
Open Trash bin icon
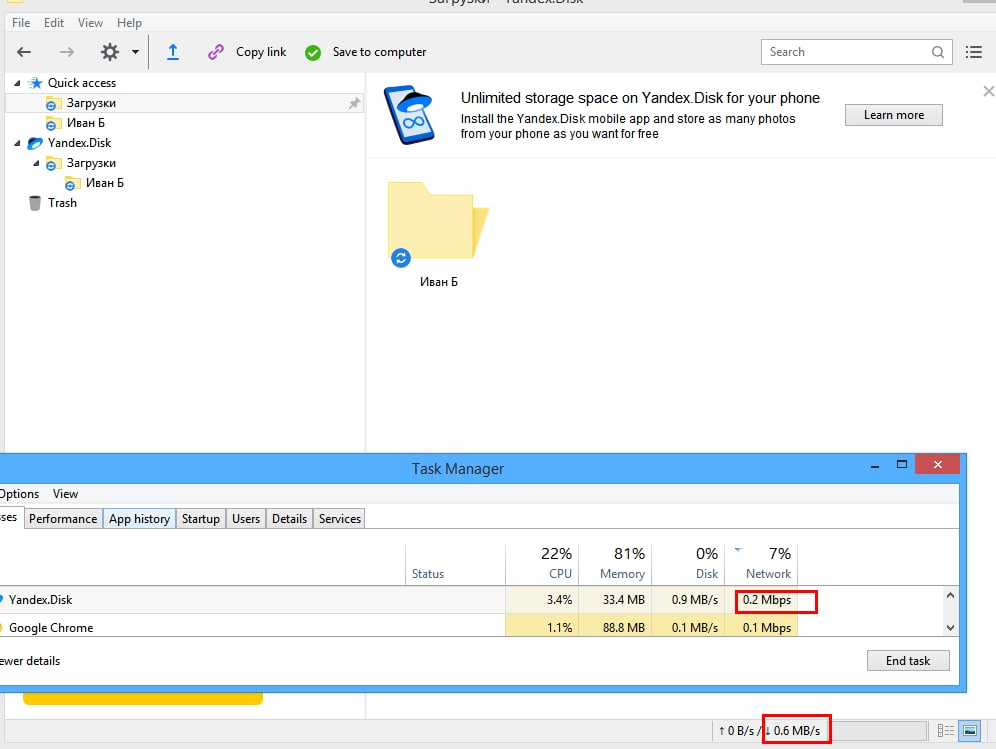point(35,203)
